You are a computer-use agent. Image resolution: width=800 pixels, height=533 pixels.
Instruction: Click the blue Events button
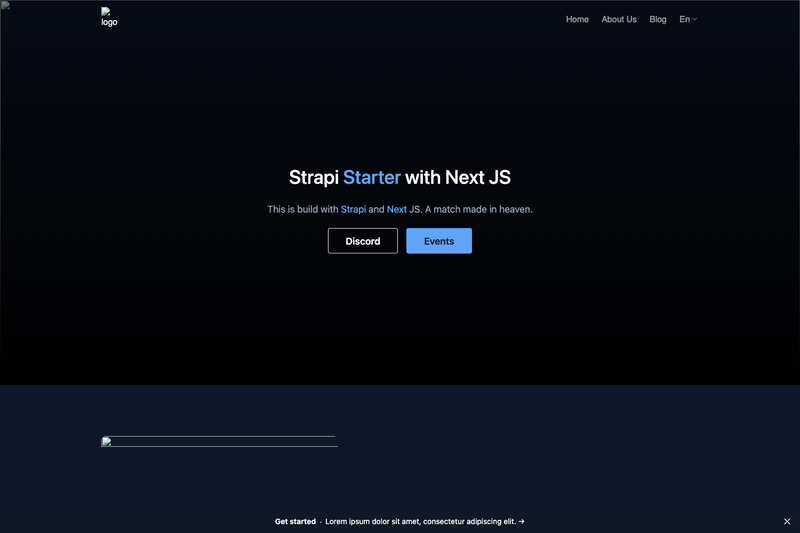[x=439, y=241]
